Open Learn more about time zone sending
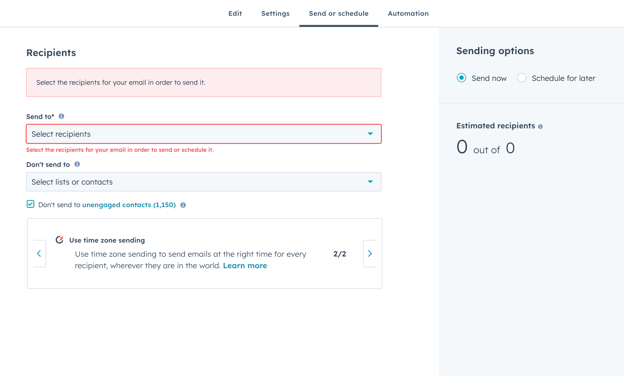Screen dimensions: 624x376 pos(245,265)
